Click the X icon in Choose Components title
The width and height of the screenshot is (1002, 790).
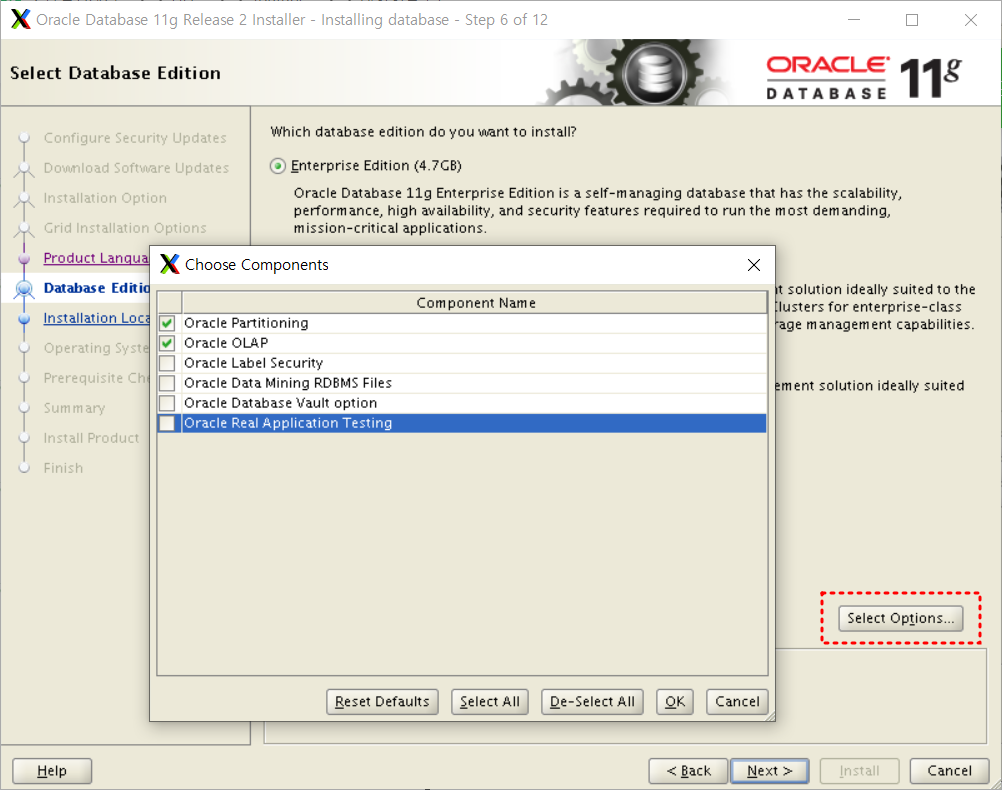tap(170, 264)
